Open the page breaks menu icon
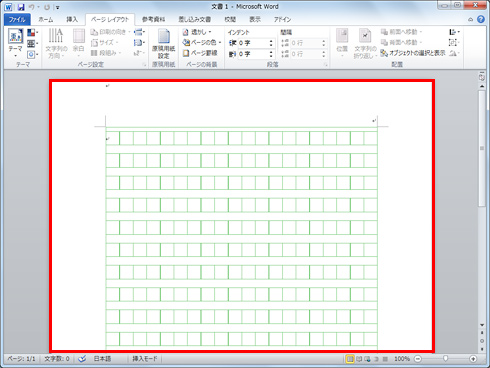The width and height of the screenshot is (490, 368). click(x=139, y=32)
